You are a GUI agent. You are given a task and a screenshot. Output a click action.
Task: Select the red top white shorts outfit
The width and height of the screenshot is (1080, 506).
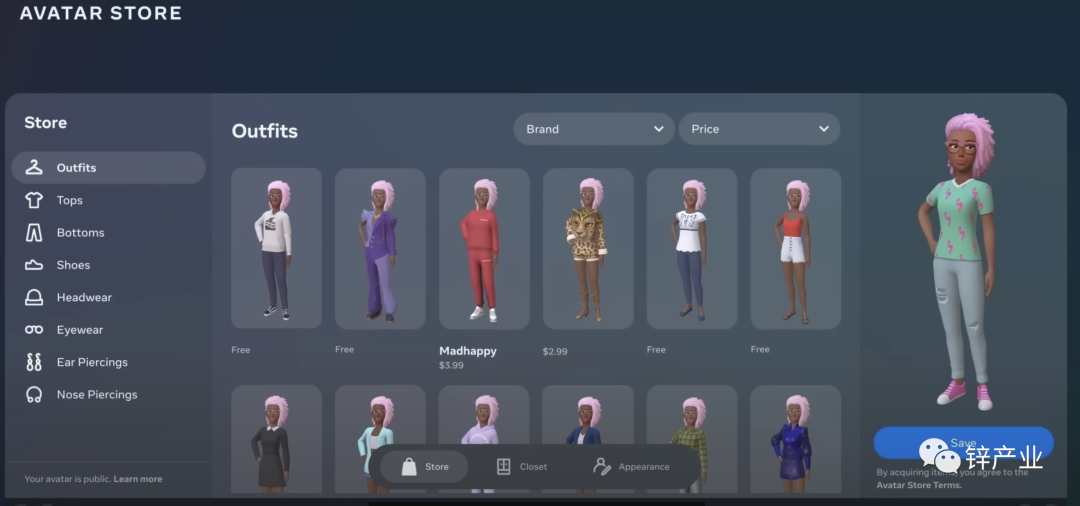click(796, 249)
